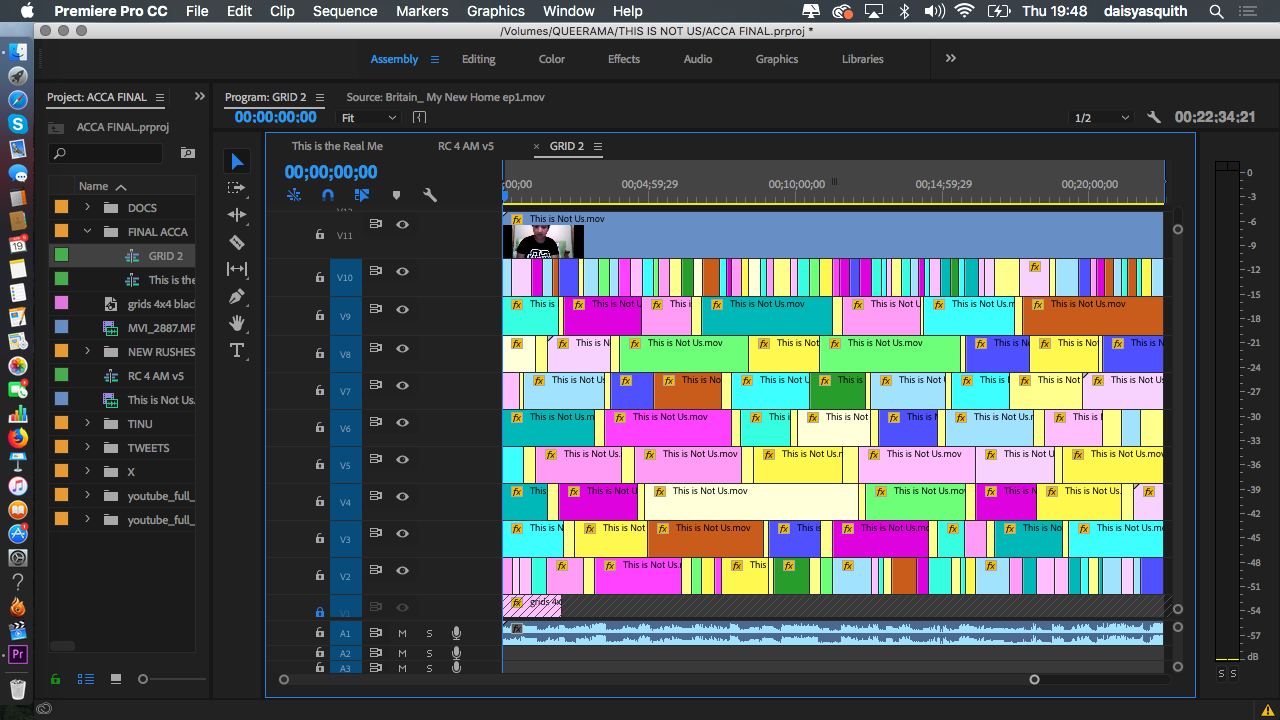Solo audio track A1

click(430, 633)
